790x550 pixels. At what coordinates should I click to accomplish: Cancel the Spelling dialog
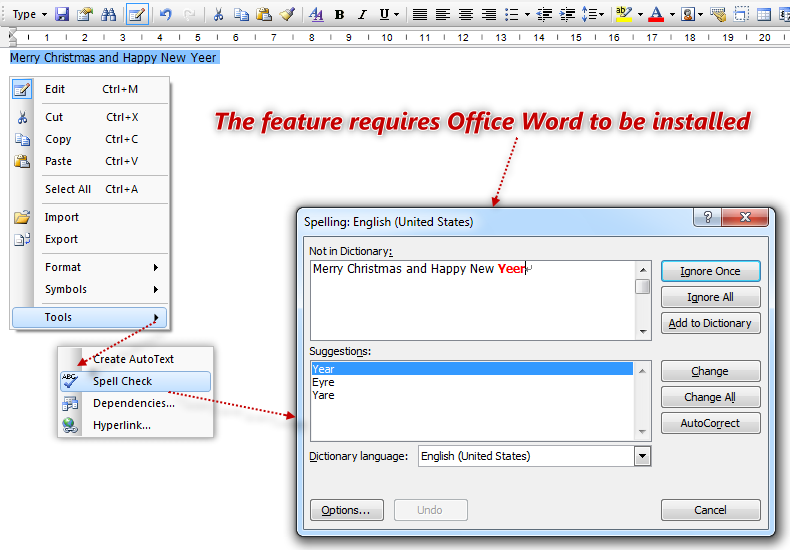coord(710,510)
